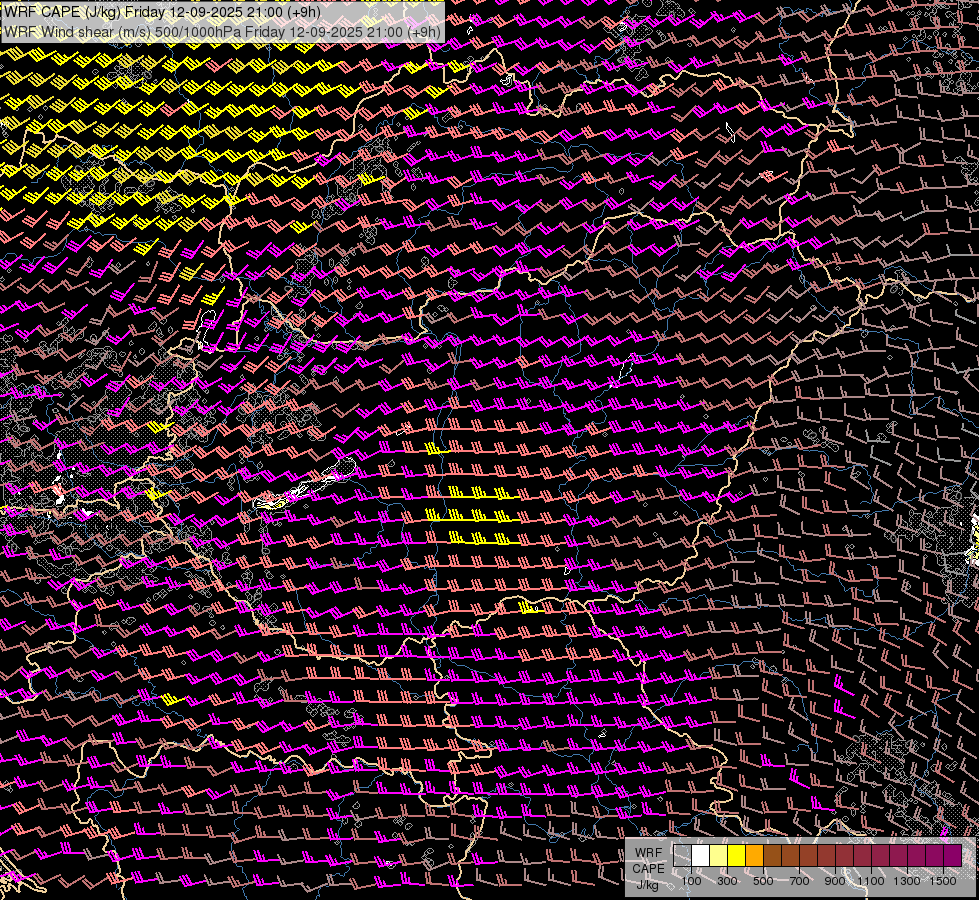The image size is (979, 900).
Task: Click the legend unit label 'J/kg'
Action: (647, 884)
